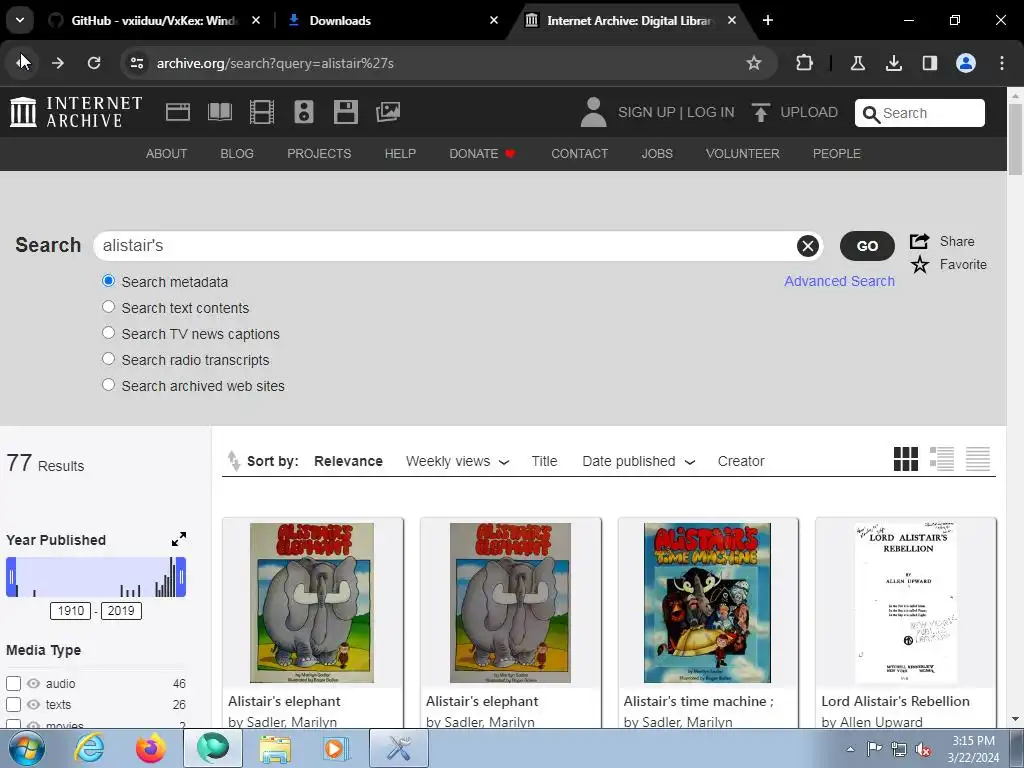Open the Internet Archive home logo
1024x768 pixels.
coord(76,112)
